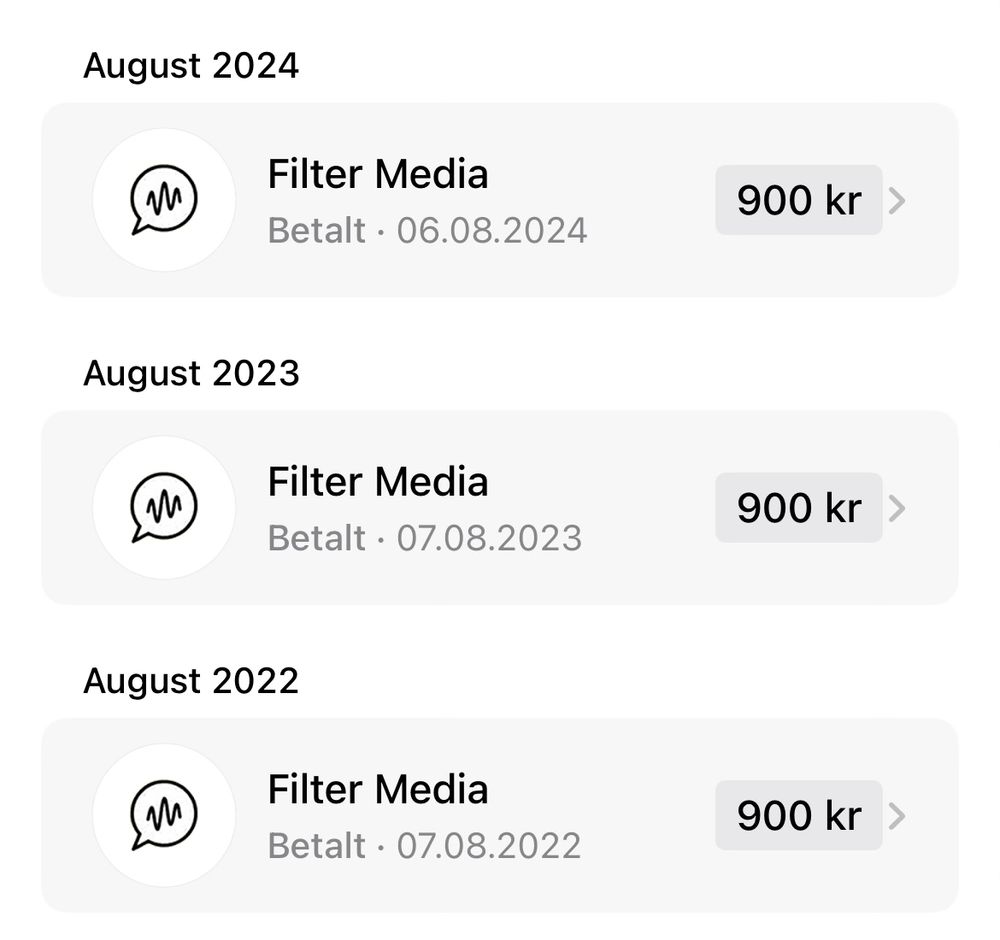Click the soundwave chat icon on the 2022 payment
Viewport: 1000px width, 940px height.
[x=164, y=816]
